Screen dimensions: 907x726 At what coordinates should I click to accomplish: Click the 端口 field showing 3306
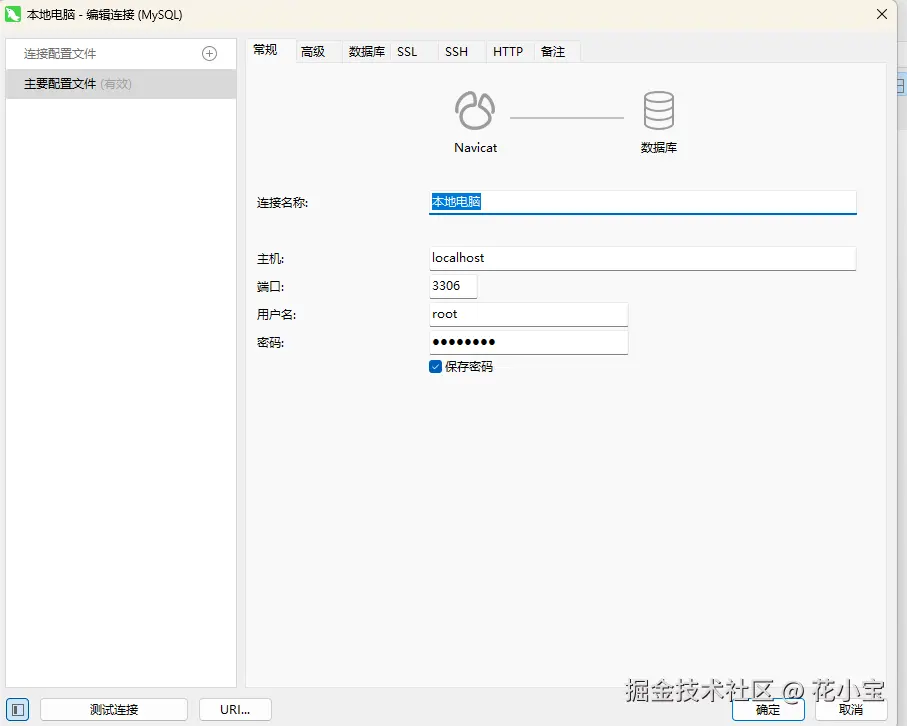tap(453, 286)
